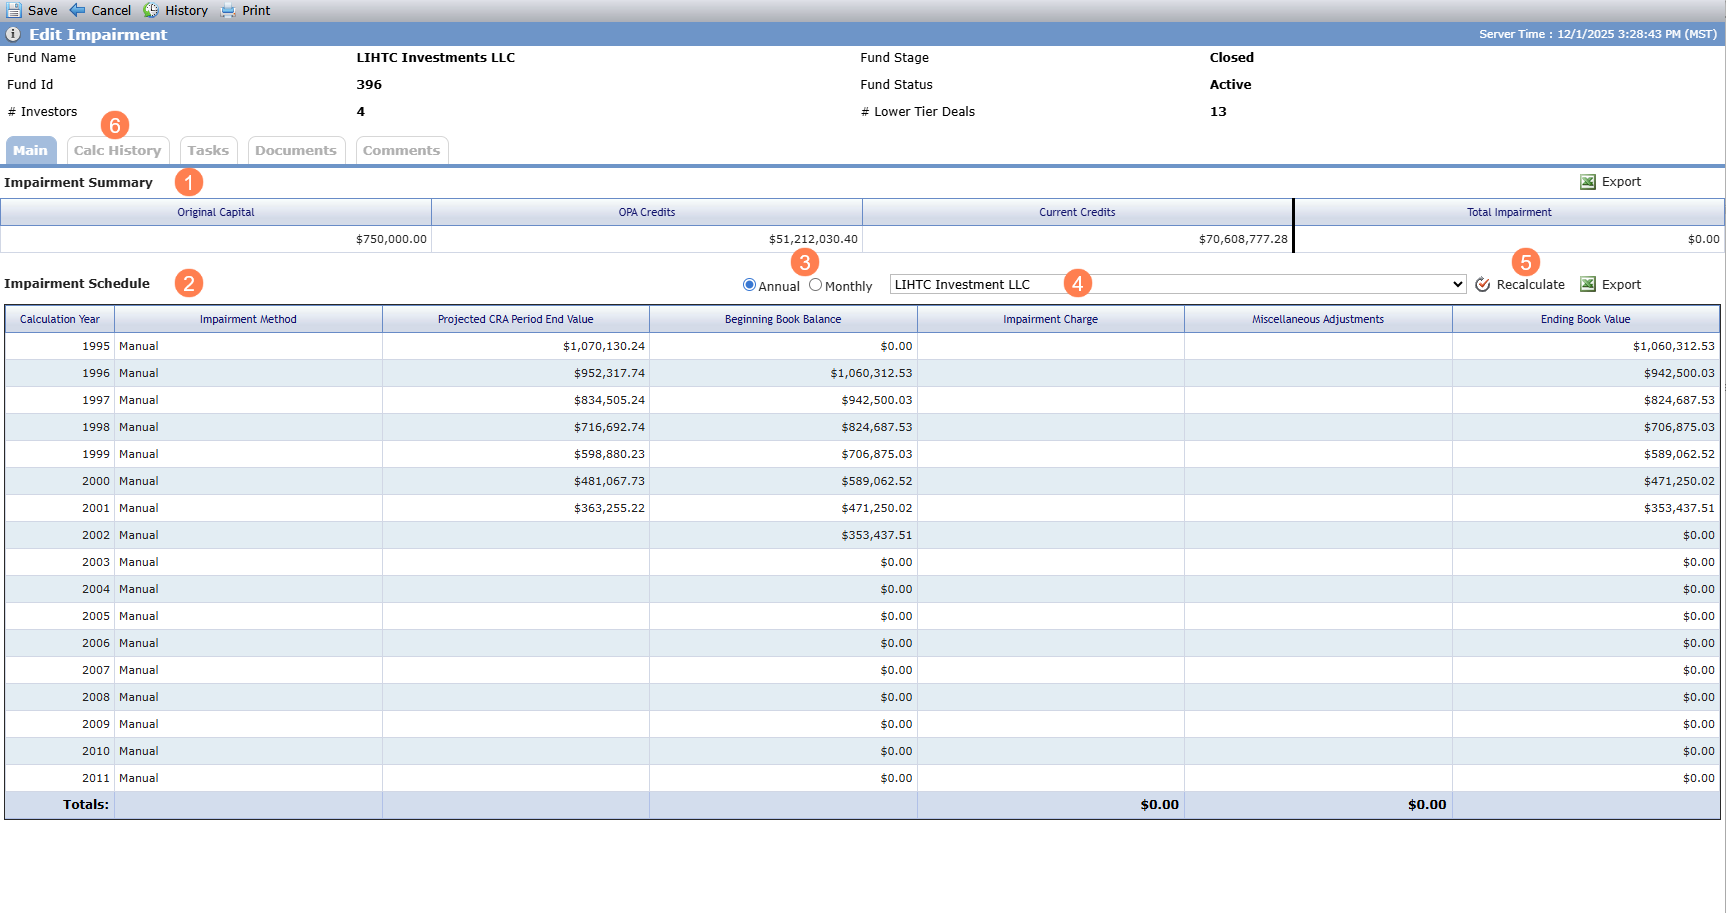Viewport: 1726px width, 913px height.
Task: Click the Miscellaneous Adjustments column header
Action: point(1318,319)
